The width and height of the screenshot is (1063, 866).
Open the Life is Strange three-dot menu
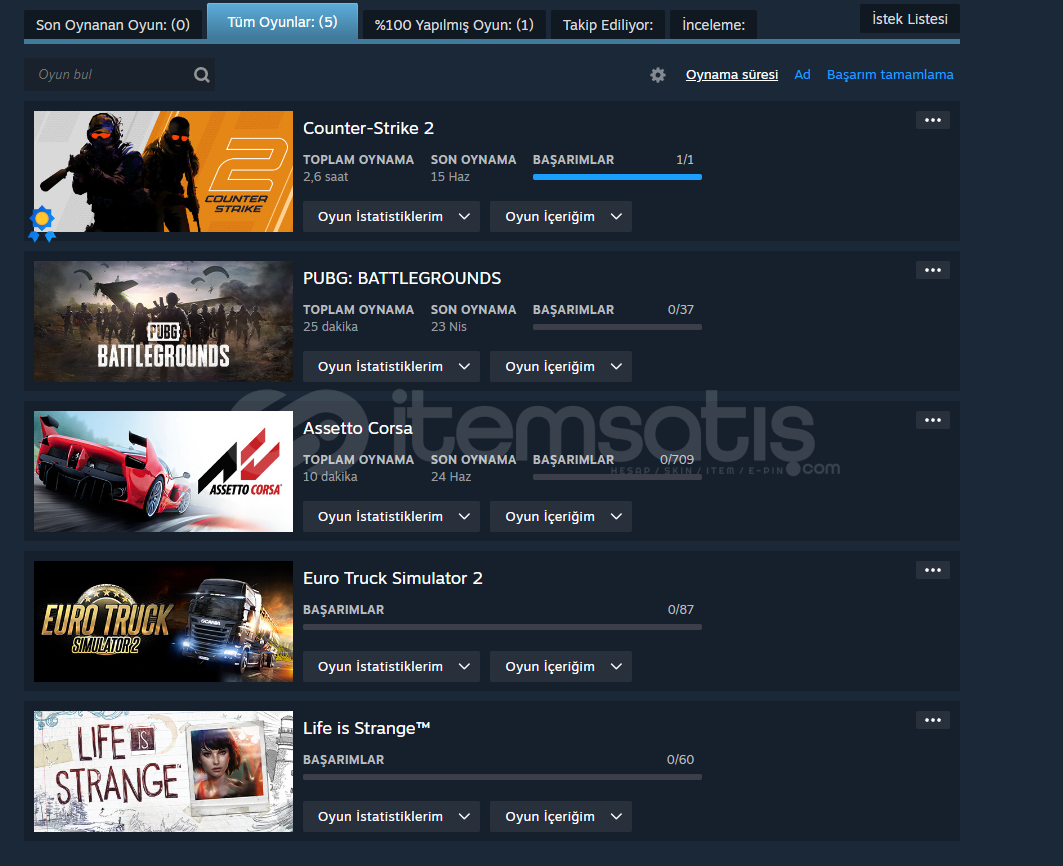(933, 720)
